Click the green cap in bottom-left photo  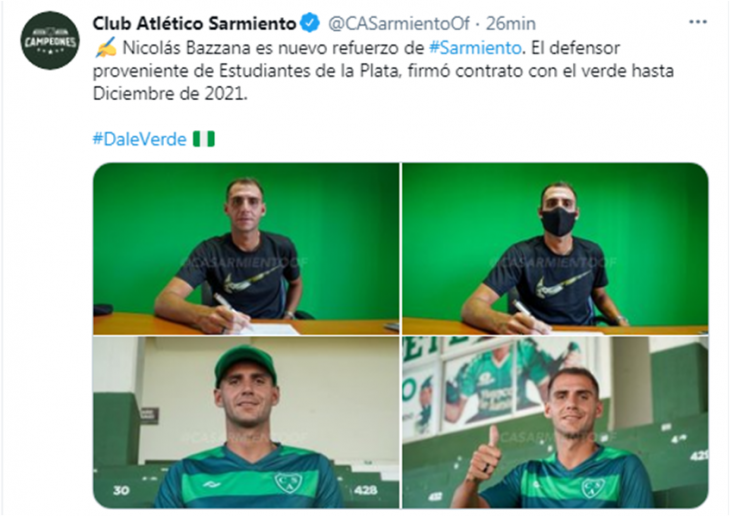point(245,364)
